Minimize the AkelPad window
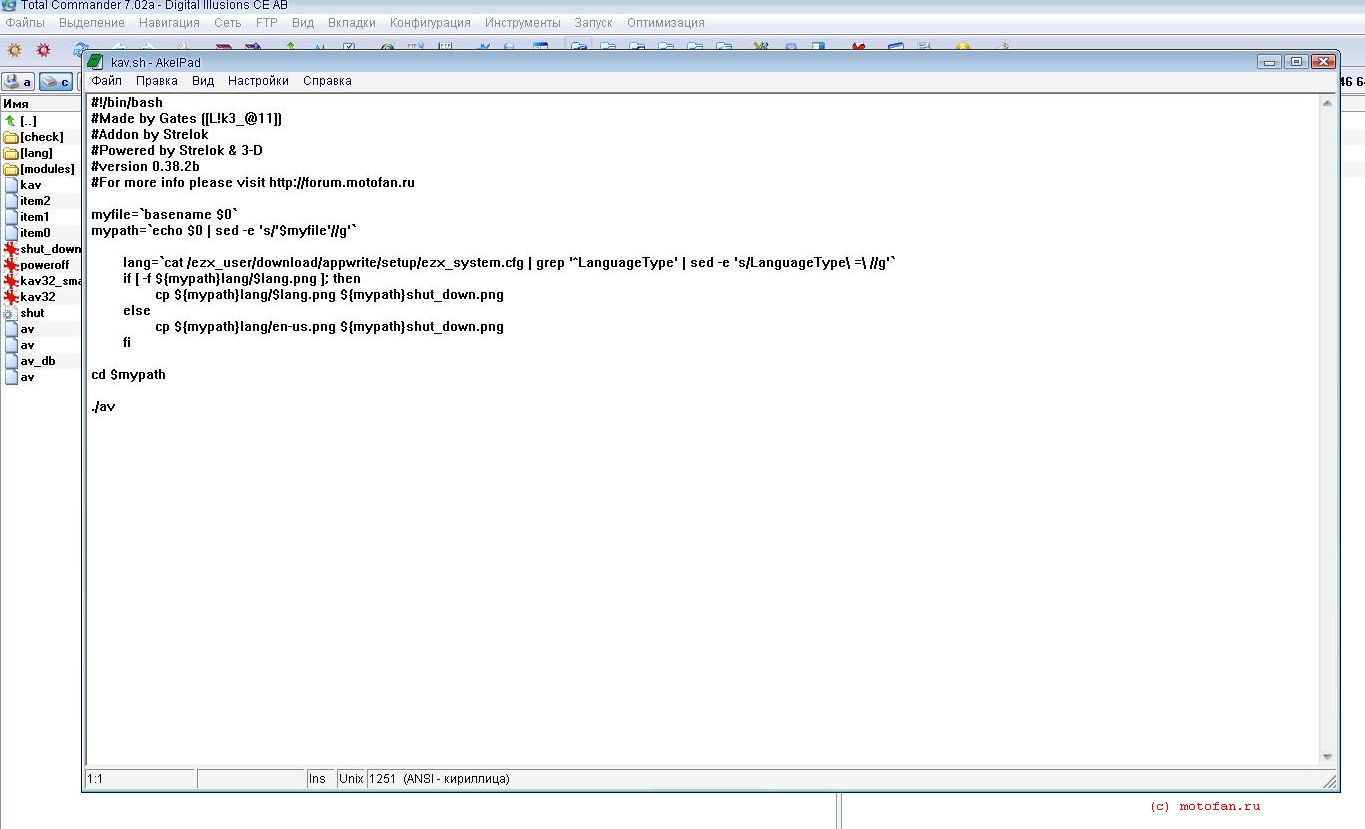 [1271, 62]
